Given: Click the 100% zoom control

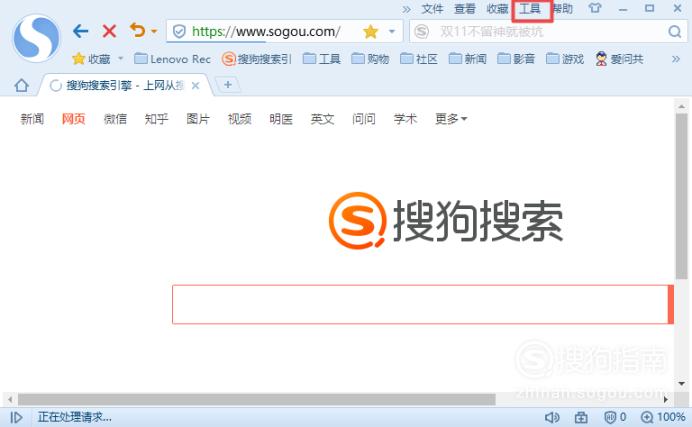Looking at the screenshot, I should pos(663,417).
